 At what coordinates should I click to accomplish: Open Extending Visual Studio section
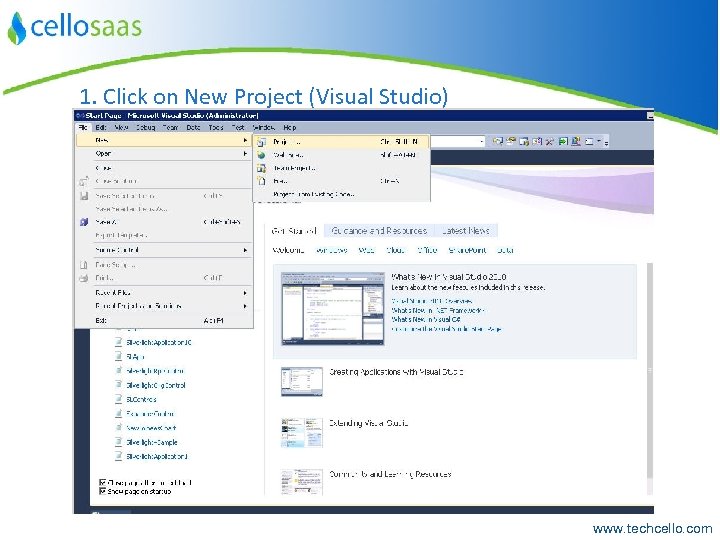pos(369,423)
